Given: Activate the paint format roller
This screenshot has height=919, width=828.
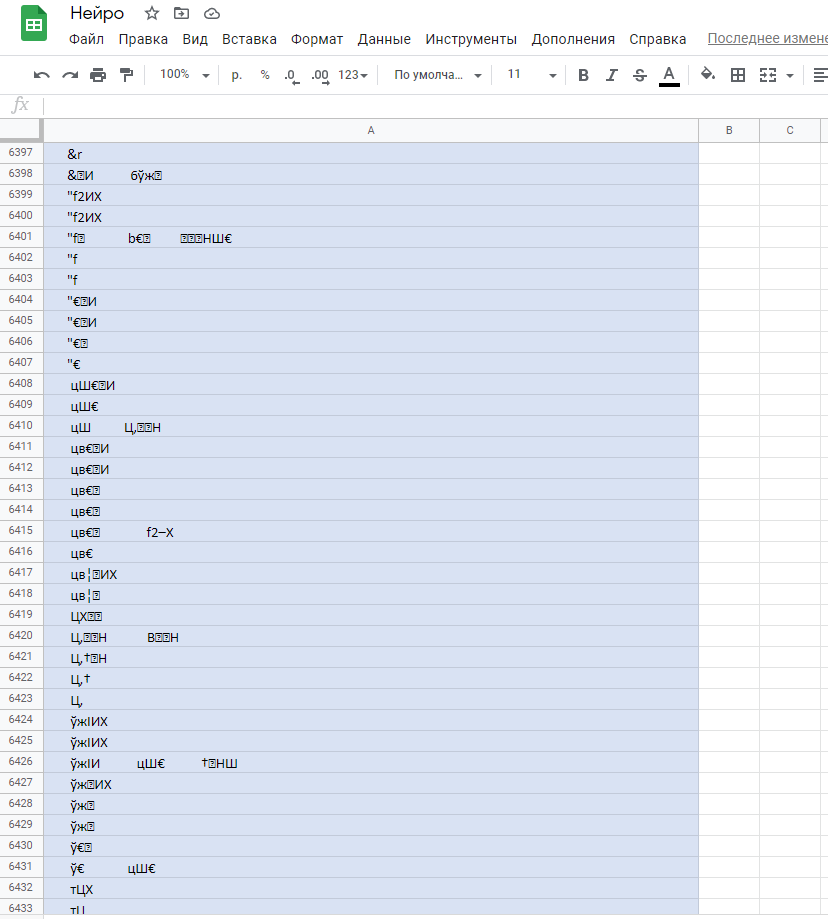Looking at the screenshot, I should 126,75.
